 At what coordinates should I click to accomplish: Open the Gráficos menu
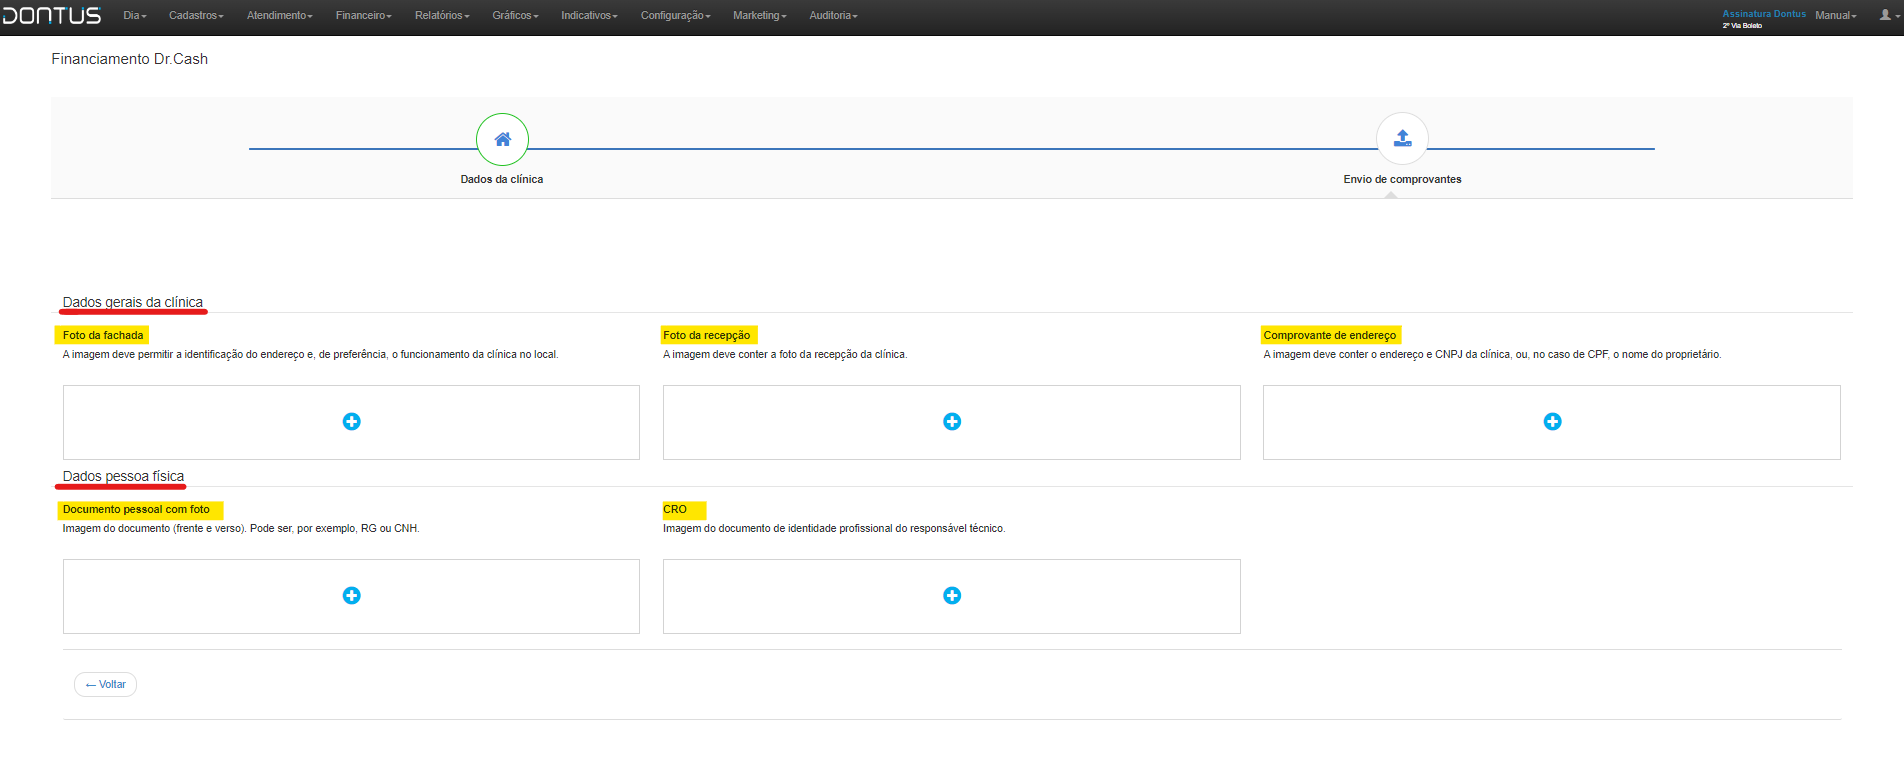click(515, 16)
